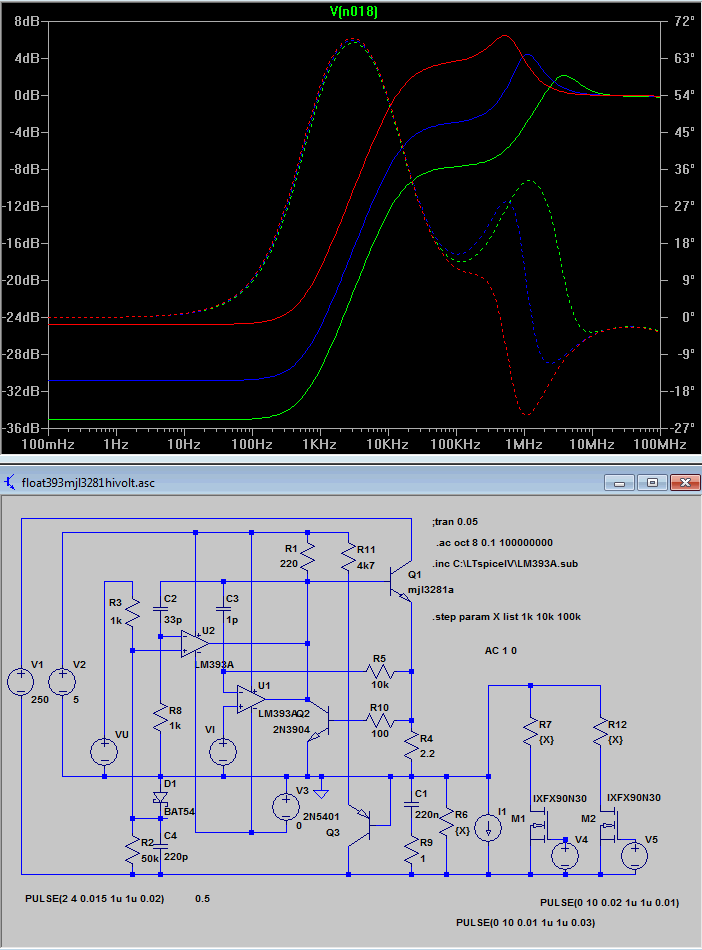The width and height of the screenshot is (702, 950).
Task: Click 'PULSE(0 10 0.02 1u 1u 0.01)' text
Action: point(609,903)
